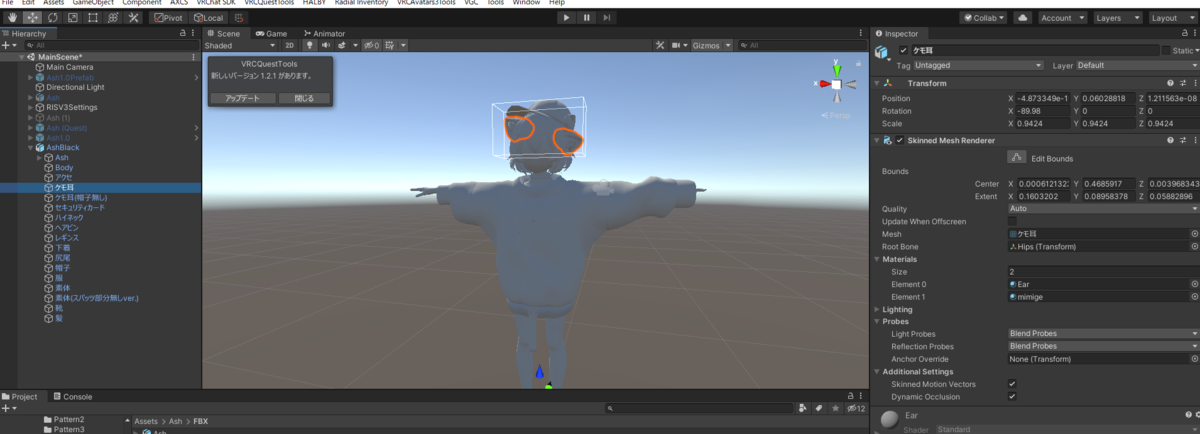Select the Move tool
This screenshot has width=1200, height=434.
(x=31, y=18)
